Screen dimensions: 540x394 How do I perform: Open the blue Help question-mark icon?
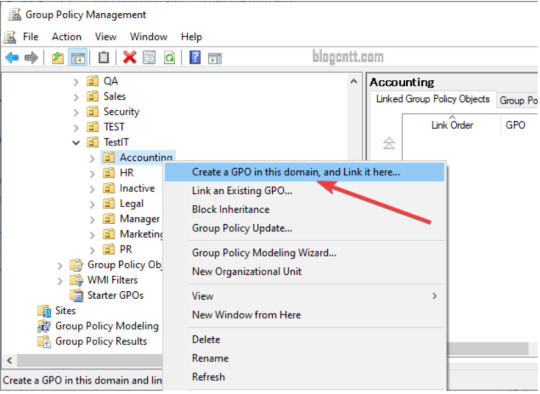tap(195, 57)
